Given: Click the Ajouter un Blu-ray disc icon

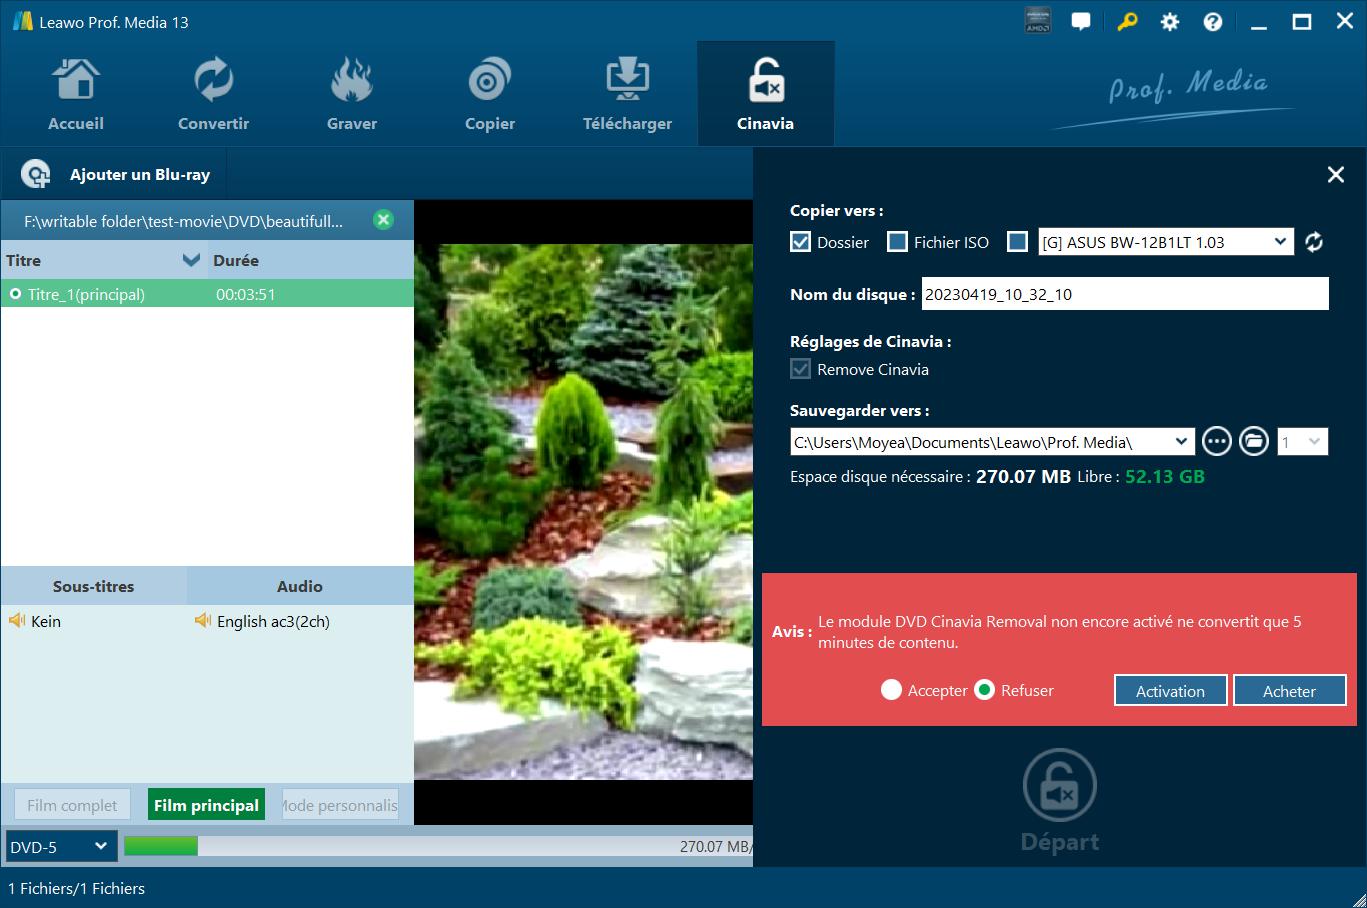Looking at the screenshot, I should (36, 174).
